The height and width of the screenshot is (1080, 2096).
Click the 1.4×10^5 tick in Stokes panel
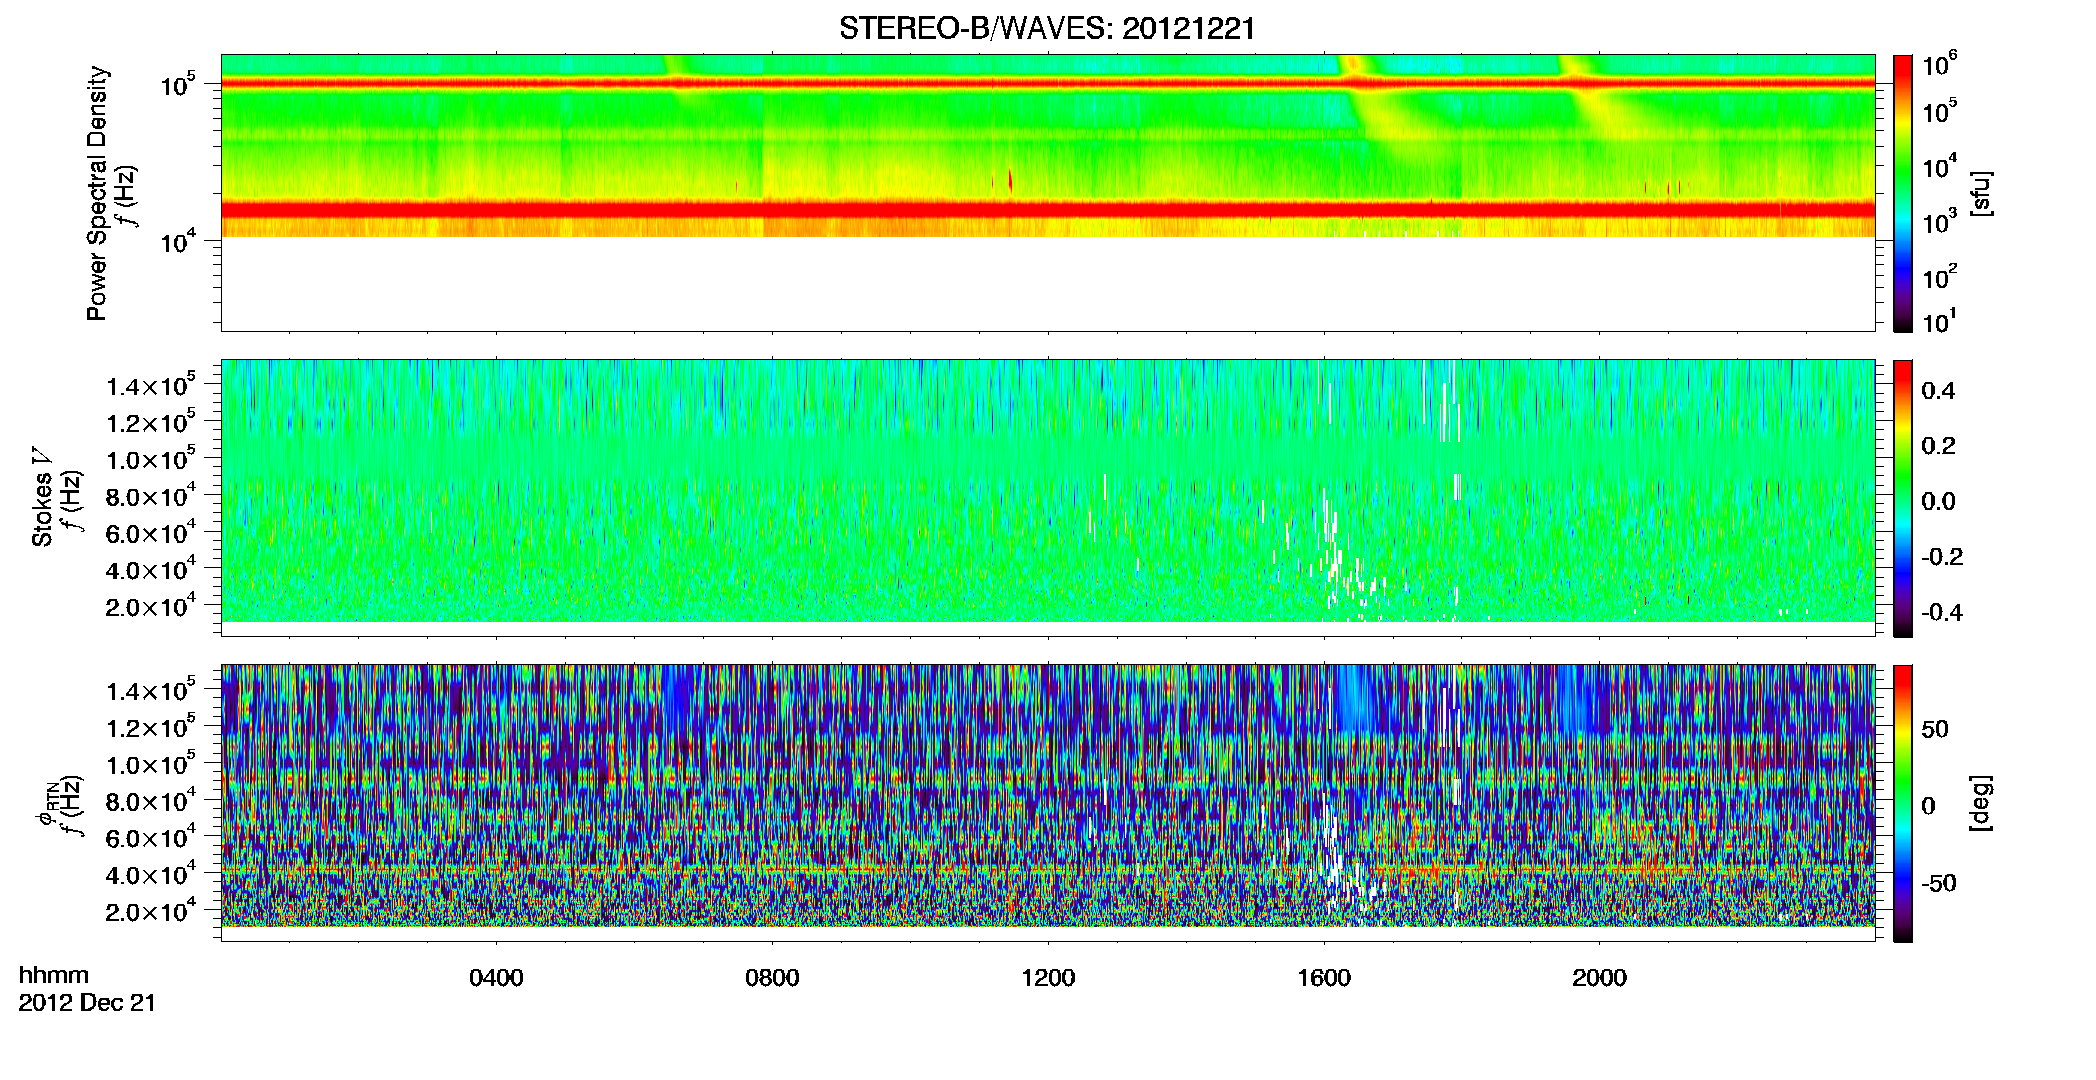click(x=150, y=386)
